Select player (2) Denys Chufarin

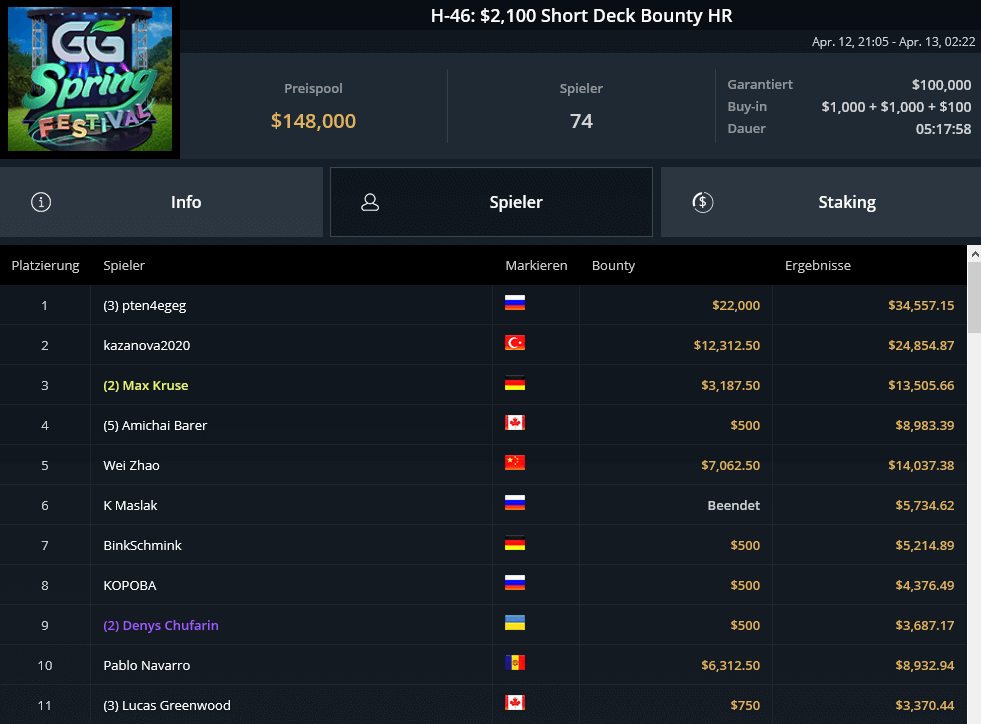(x=161, y=626)
